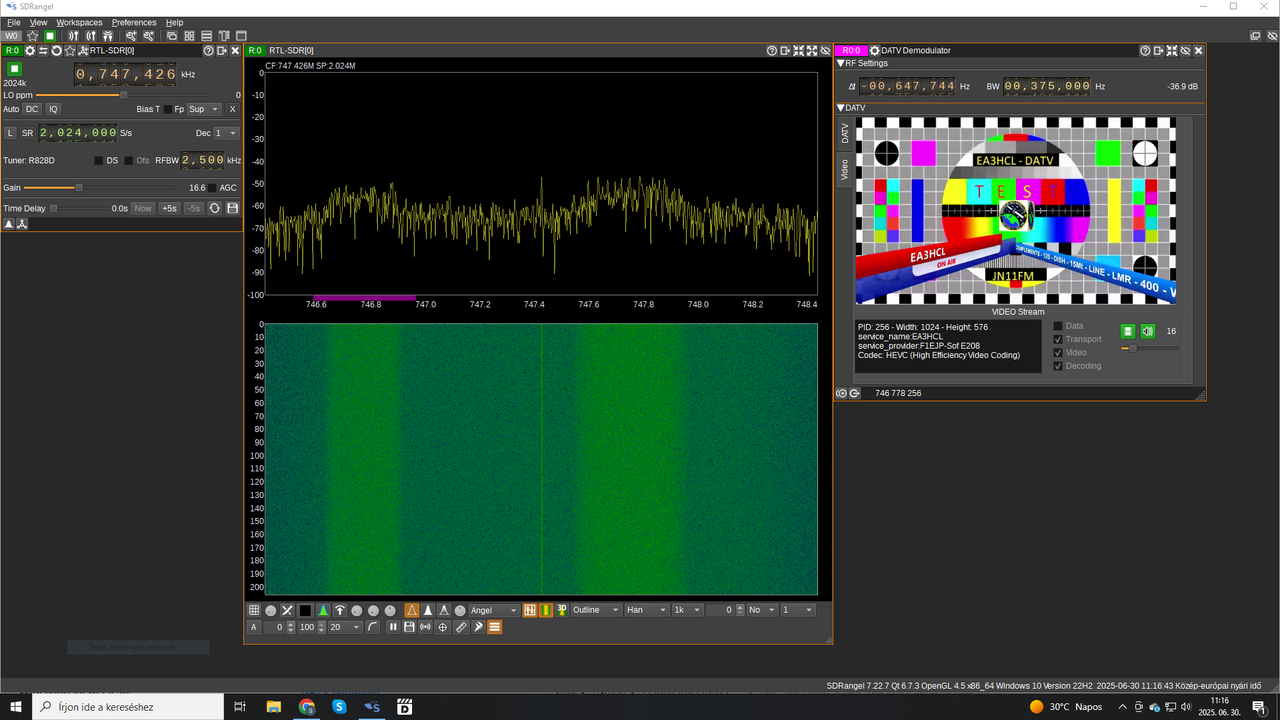Save the time delay buffer
Viewport: 1280px width, 720px height.
pos(233,208)
